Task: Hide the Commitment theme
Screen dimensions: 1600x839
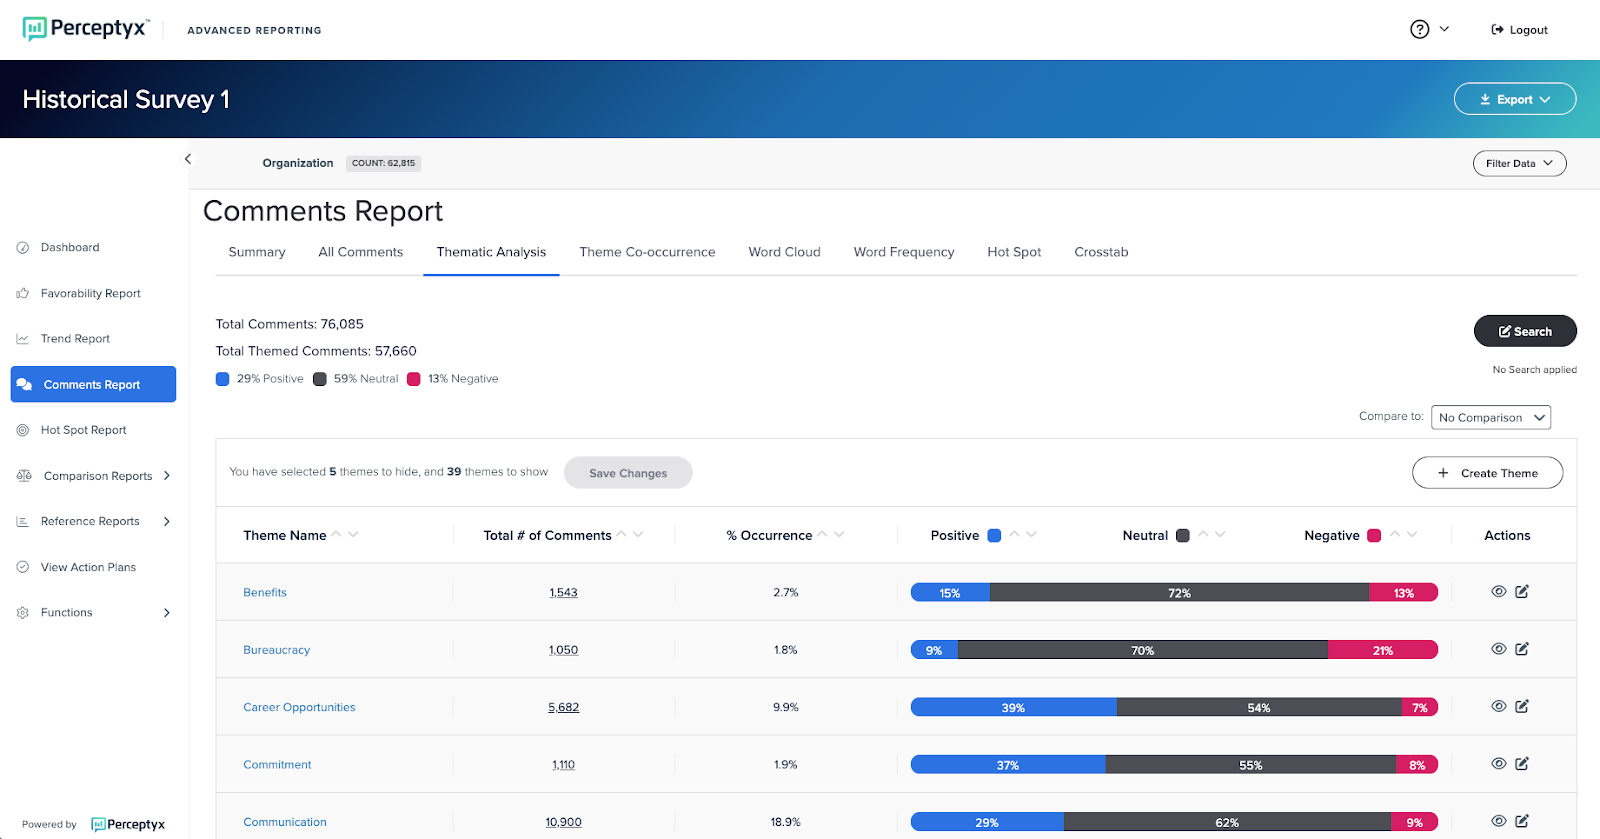Action: [x=1498, y=764]
